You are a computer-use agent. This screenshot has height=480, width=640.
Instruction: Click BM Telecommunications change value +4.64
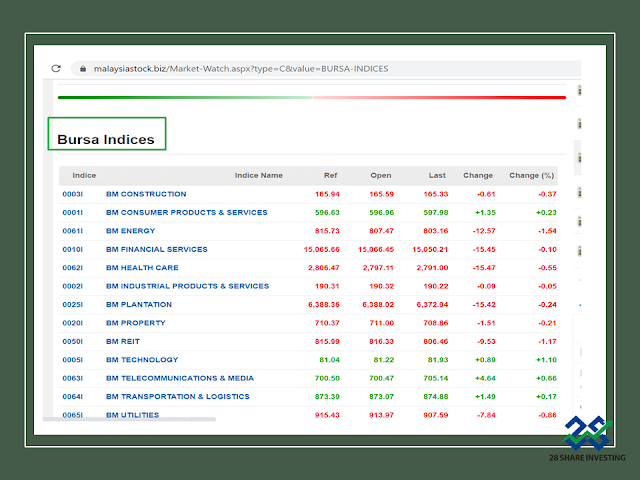coord(485,378)
